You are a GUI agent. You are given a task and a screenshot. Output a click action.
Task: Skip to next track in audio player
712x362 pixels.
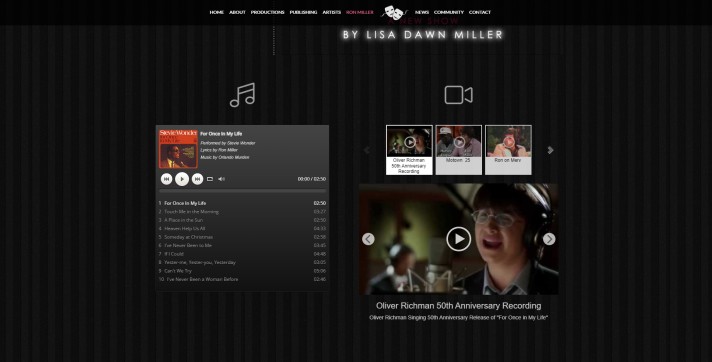(x=197, y=179)
